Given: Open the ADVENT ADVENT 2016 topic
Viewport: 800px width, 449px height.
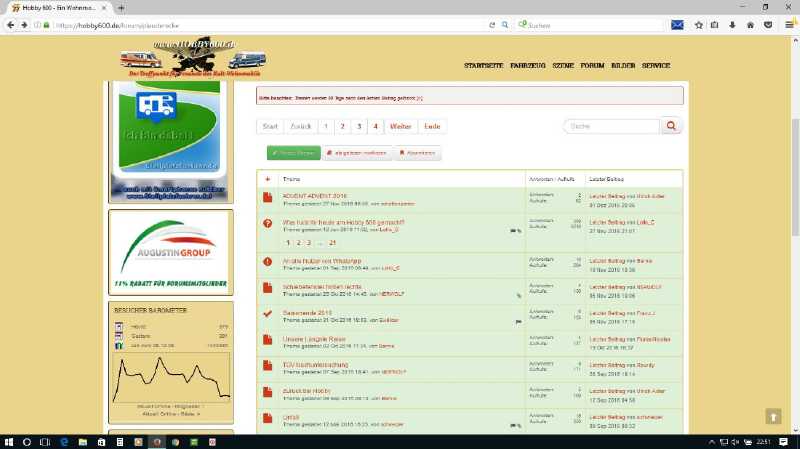Looking at the screenshot, I should pos(315,194).
